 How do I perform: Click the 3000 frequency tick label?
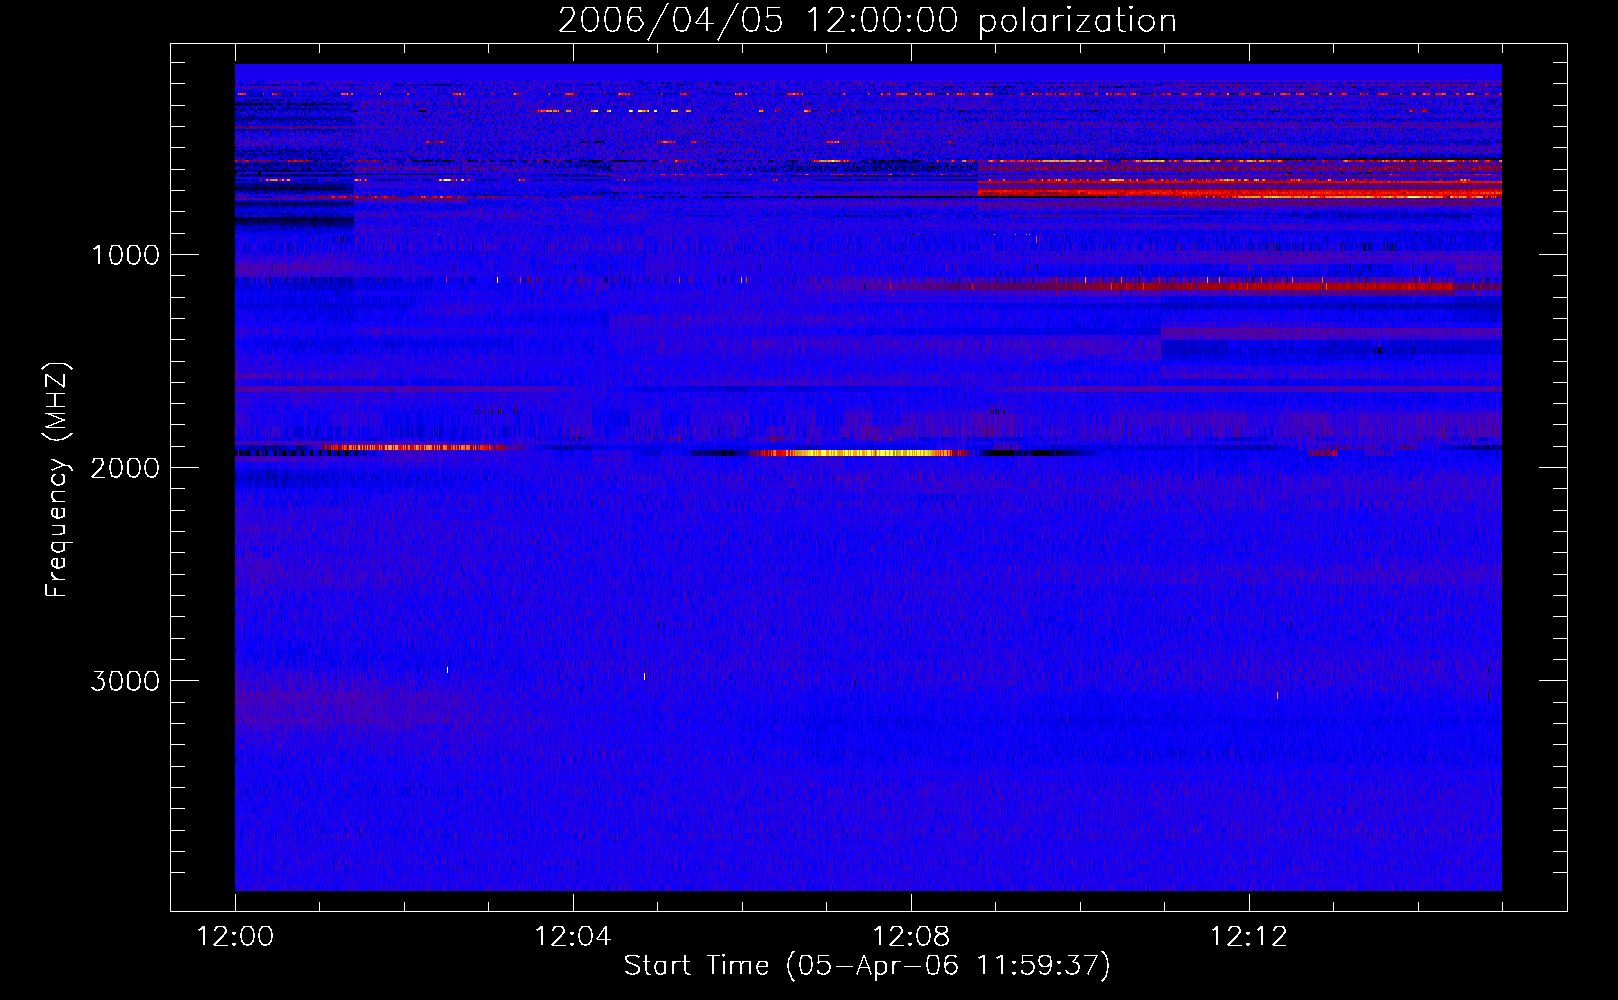(125, 681)
